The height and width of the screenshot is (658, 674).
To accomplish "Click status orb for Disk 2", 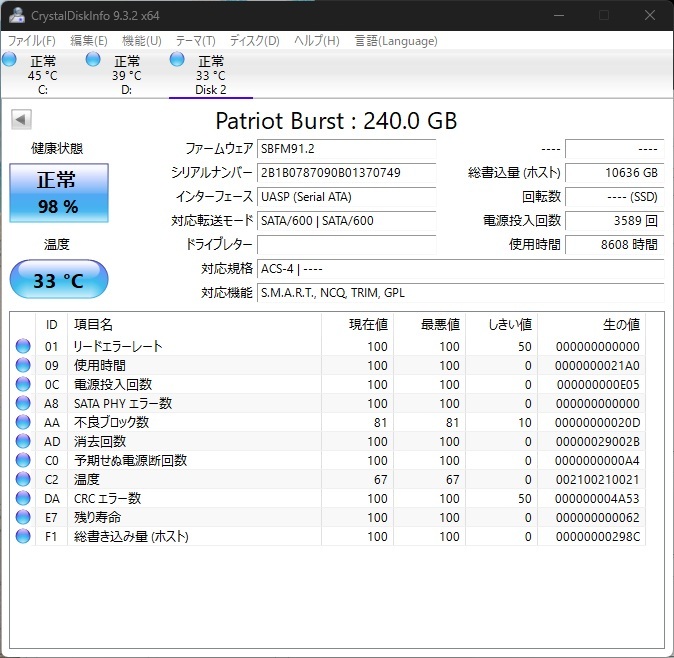I will [x=177, y=59].
